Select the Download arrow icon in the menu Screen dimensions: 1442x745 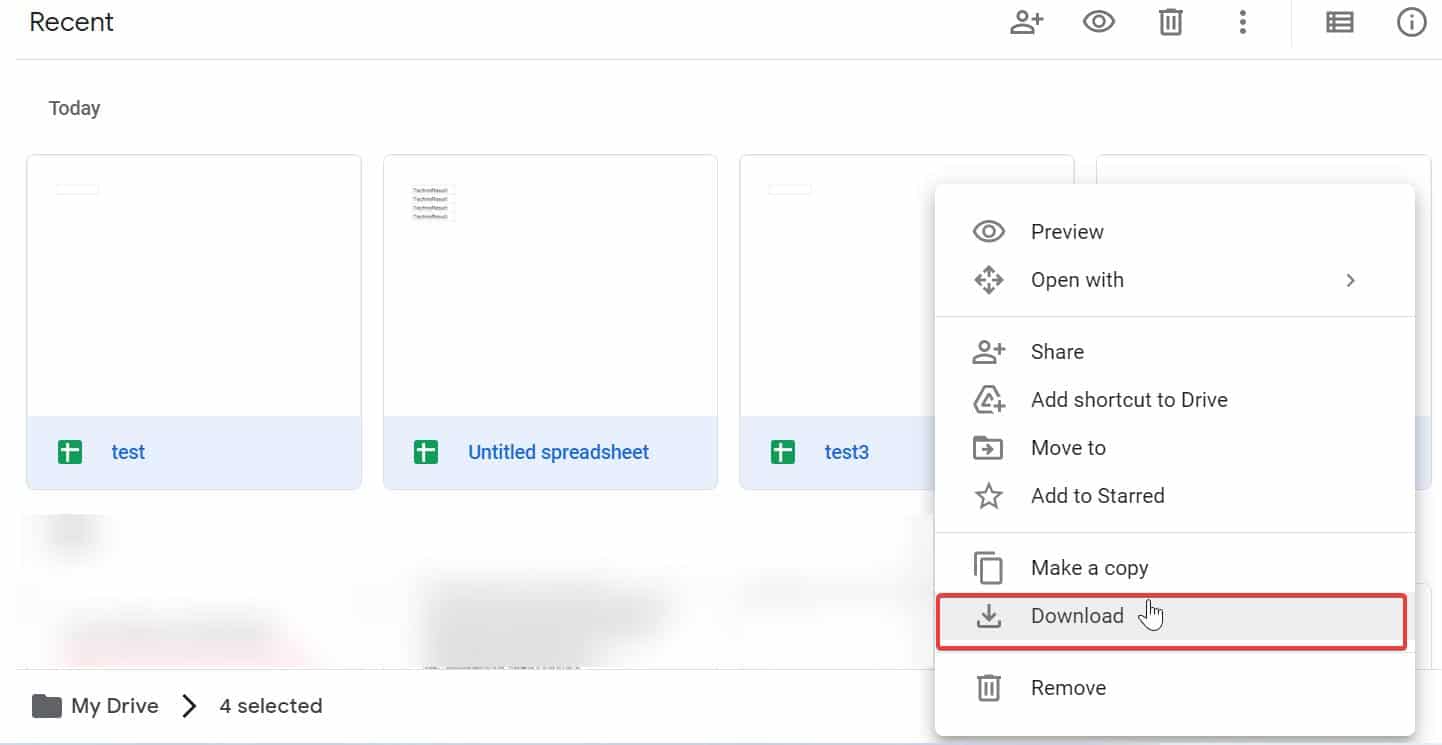click(x=988, y=616)
